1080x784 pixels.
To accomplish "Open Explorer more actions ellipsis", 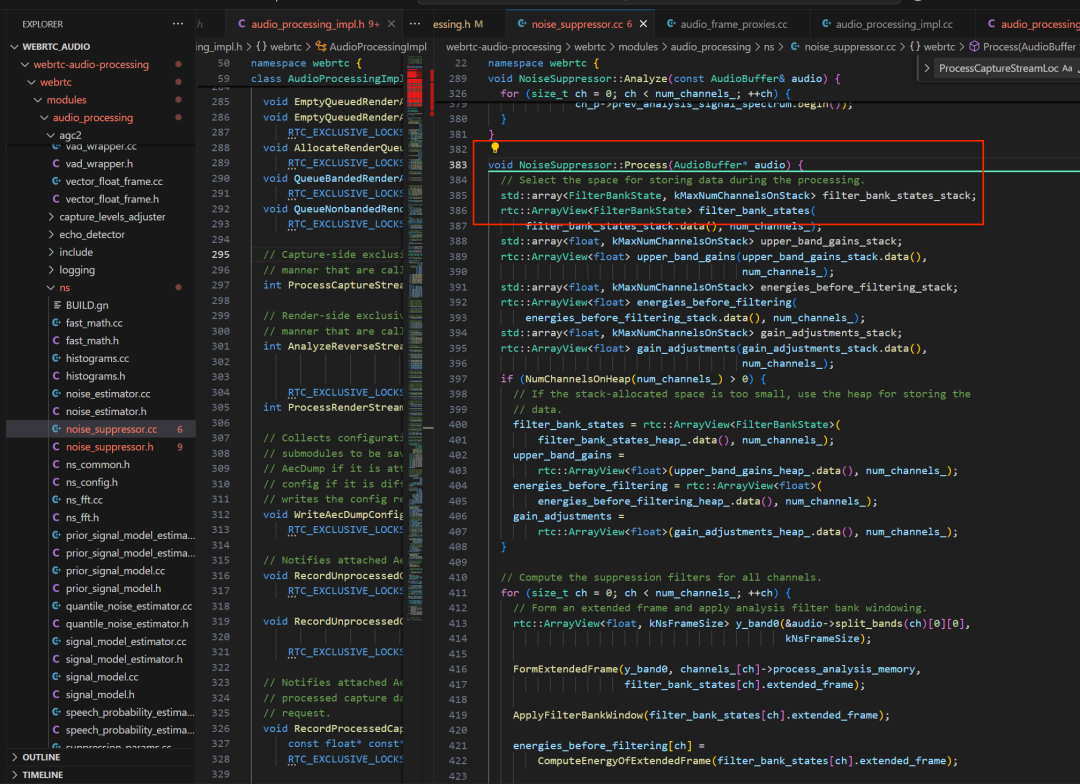I will [x=178, y=24].
